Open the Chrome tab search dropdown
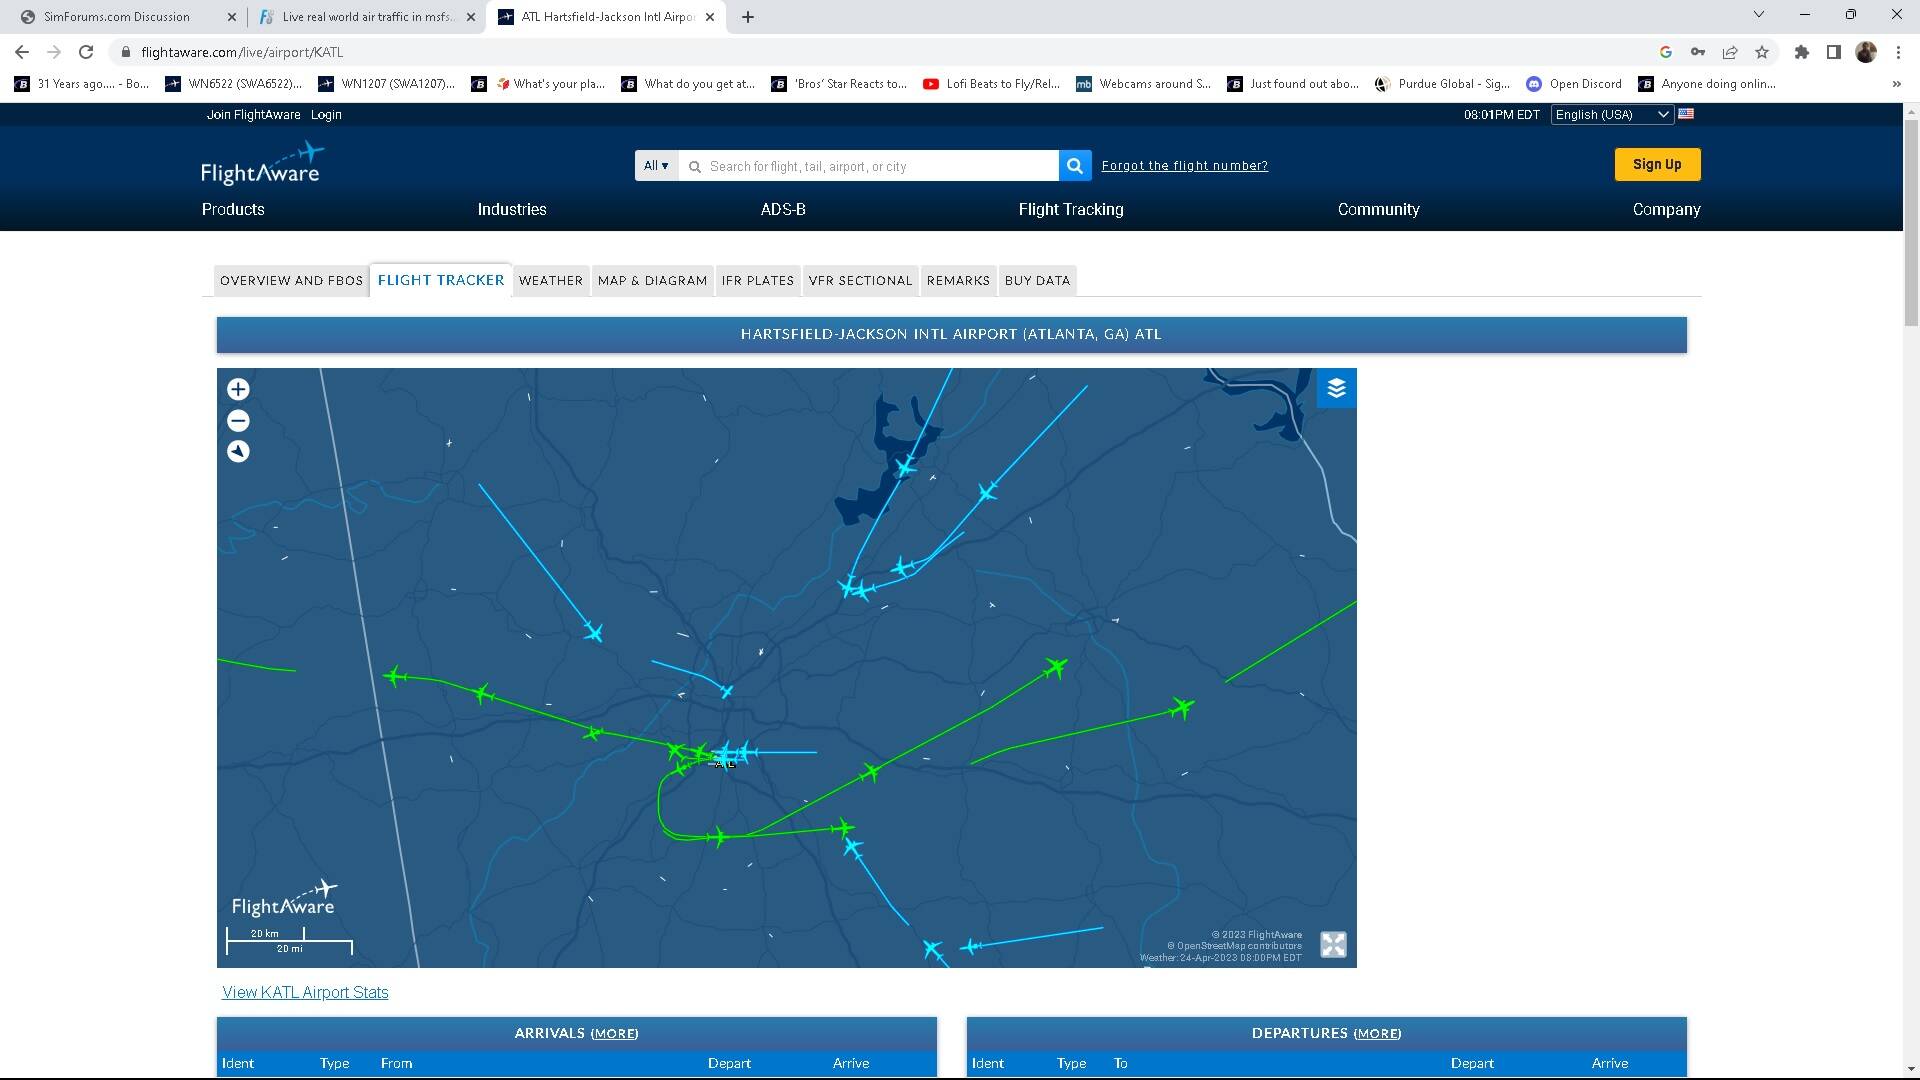Image resolution: width=1920 pixels, height=1080 pixels. [x=1759, y=15]
